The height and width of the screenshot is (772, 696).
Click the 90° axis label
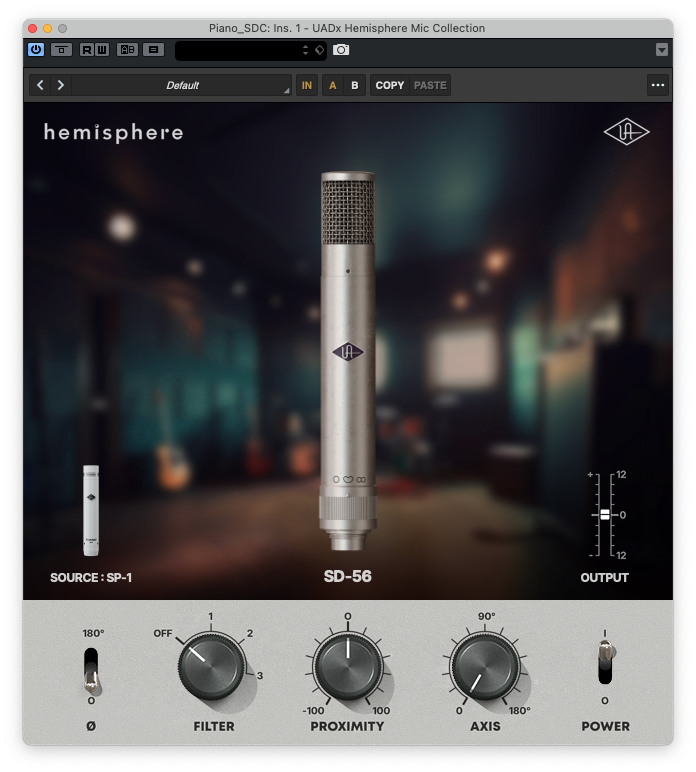click(486, 616)
